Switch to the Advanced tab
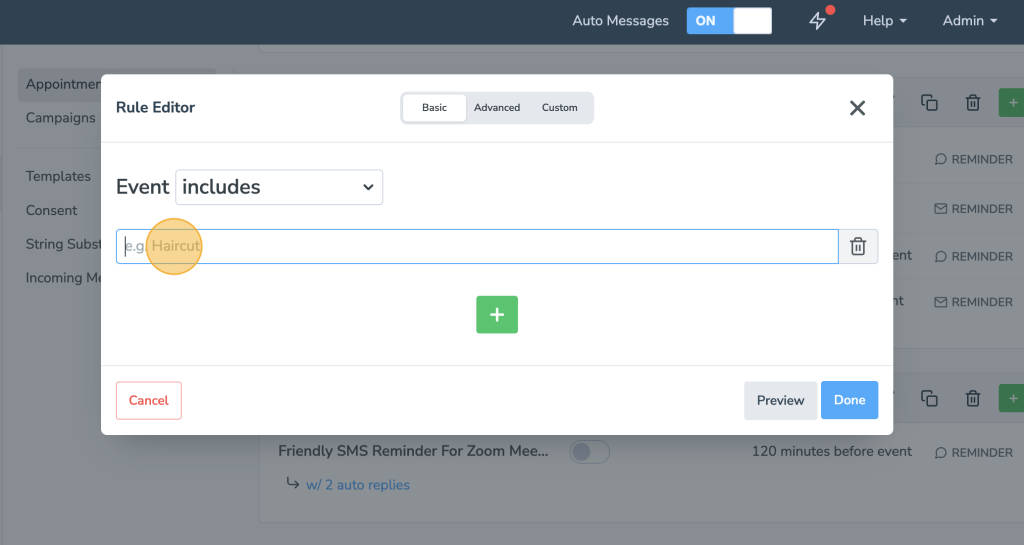This screenshot has width=1024, height=545. 497,108
